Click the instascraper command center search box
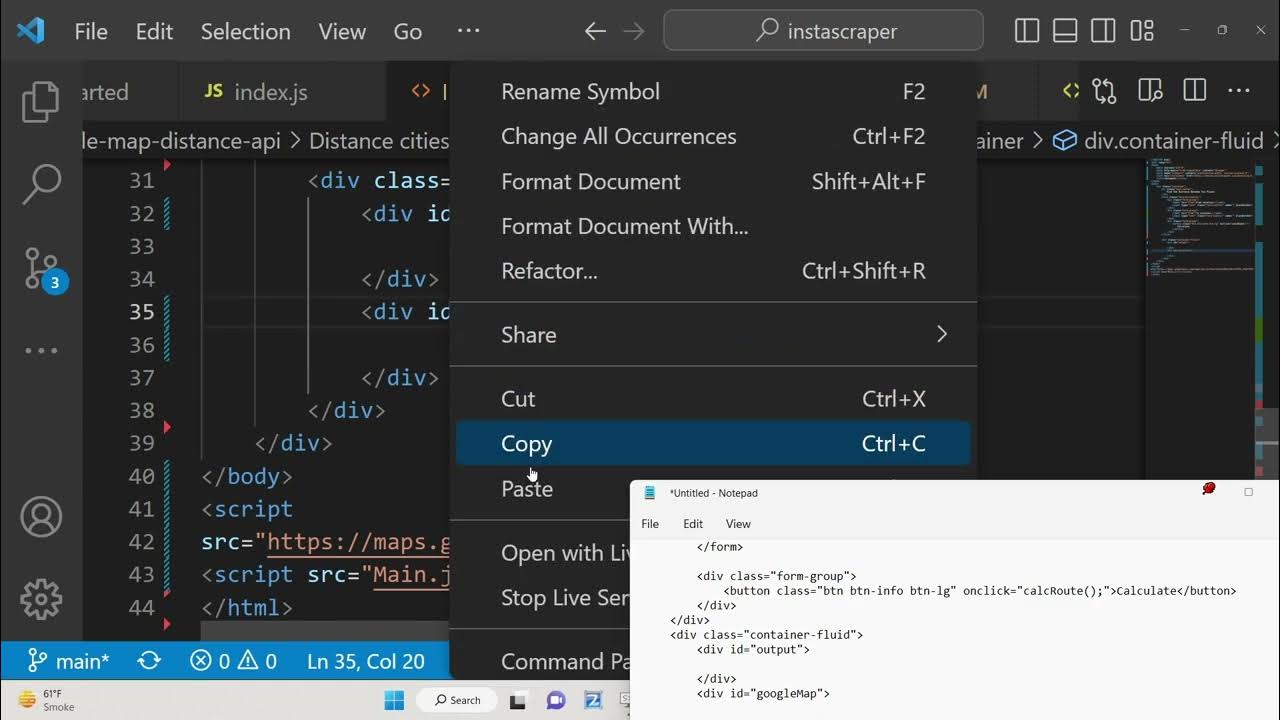The height and width of the screenshot is (720, 1280). [x=823, y=31]
